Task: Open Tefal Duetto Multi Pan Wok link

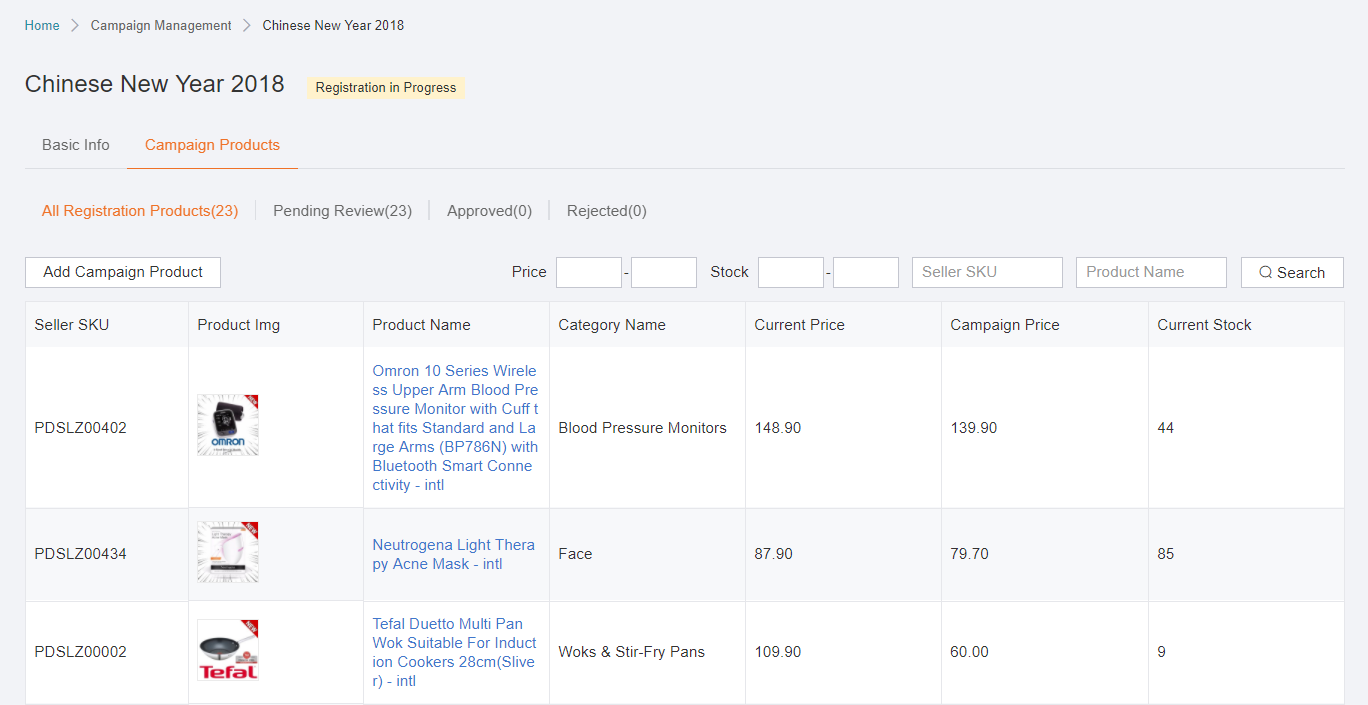Action: 454,652
